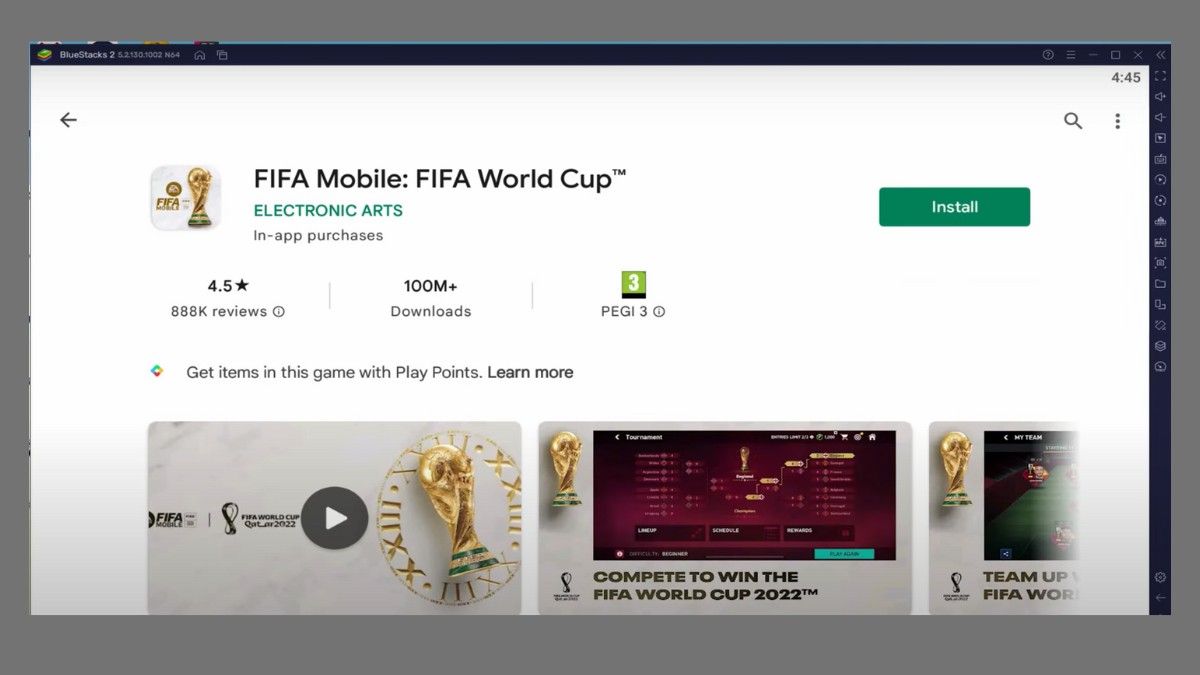
Task: Click the info icon beside 888K reviews
Action: pyautogui.click(x=279, y=312)
